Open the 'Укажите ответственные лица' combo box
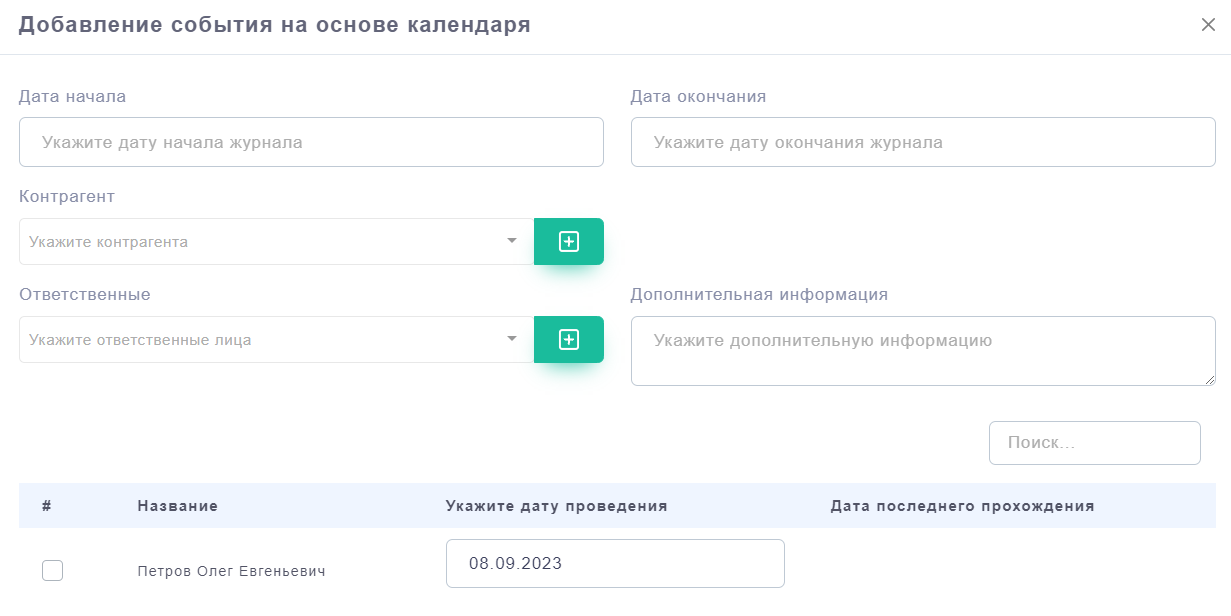 260,340
